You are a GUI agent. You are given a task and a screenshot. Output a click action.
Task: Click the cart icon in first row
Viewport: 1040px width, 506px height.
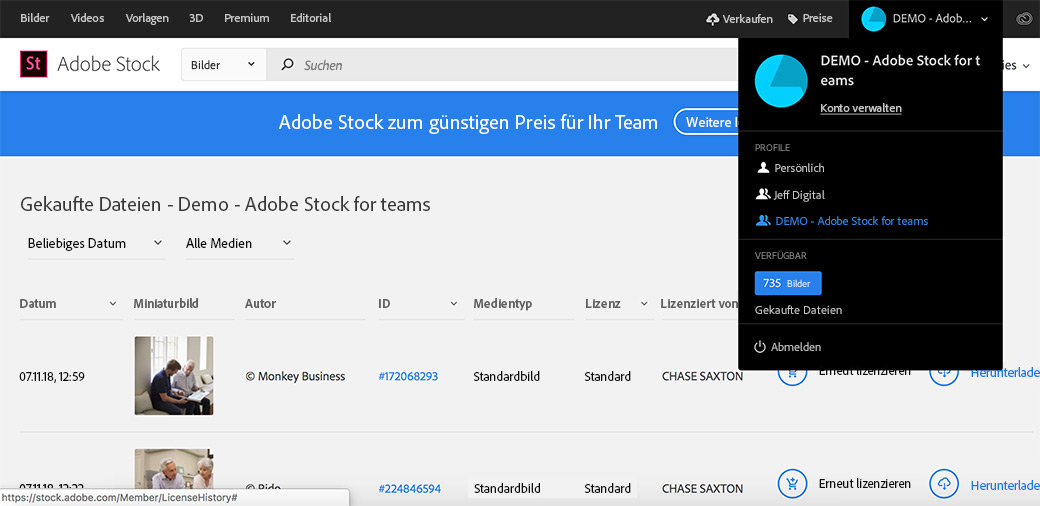792,371
